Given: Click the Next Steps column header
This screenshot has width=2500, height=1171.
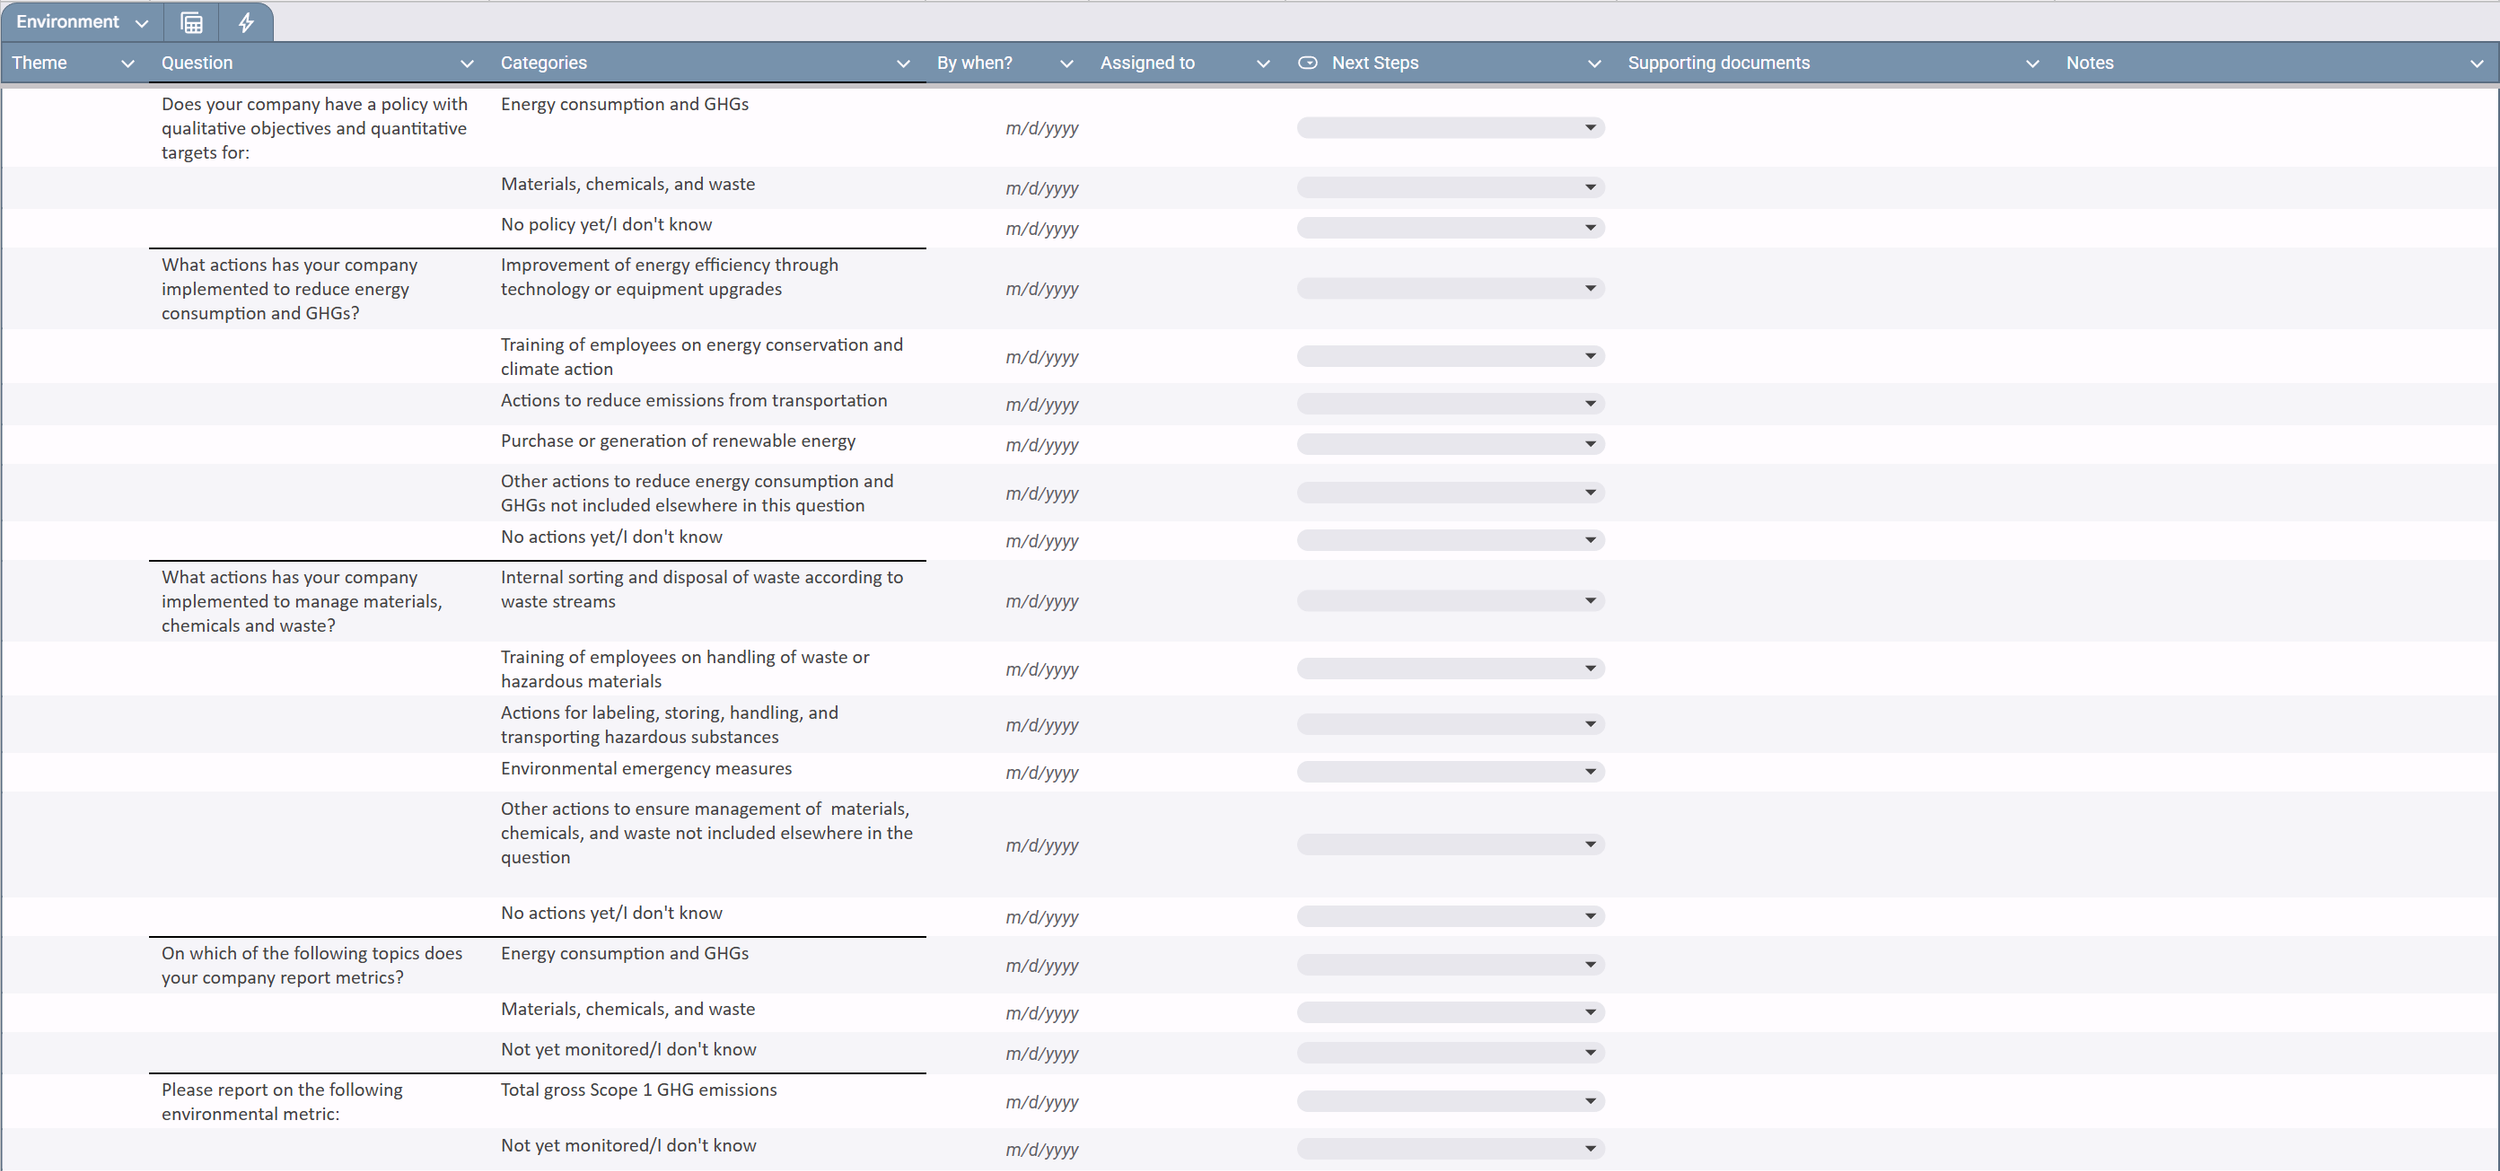Looking at the screenshot, I should (1374, 63).
